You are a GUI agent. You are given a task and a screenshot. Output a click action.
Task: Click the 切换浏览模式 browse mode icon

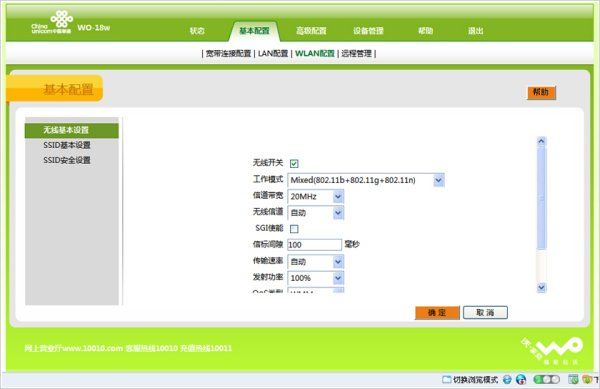point(447,379)
